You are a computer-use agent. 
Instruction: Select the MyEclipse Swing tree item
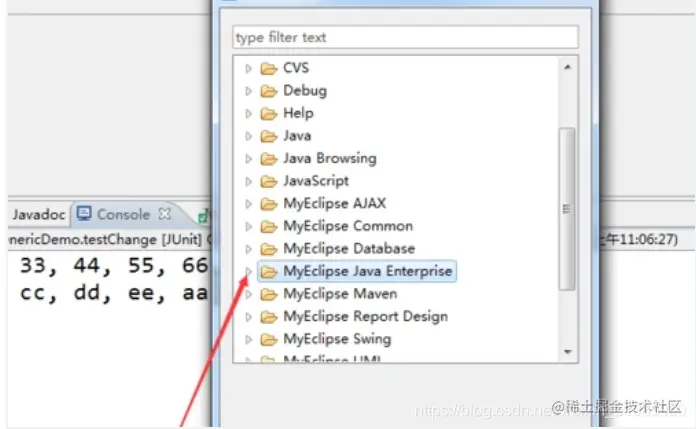(337, 339)
